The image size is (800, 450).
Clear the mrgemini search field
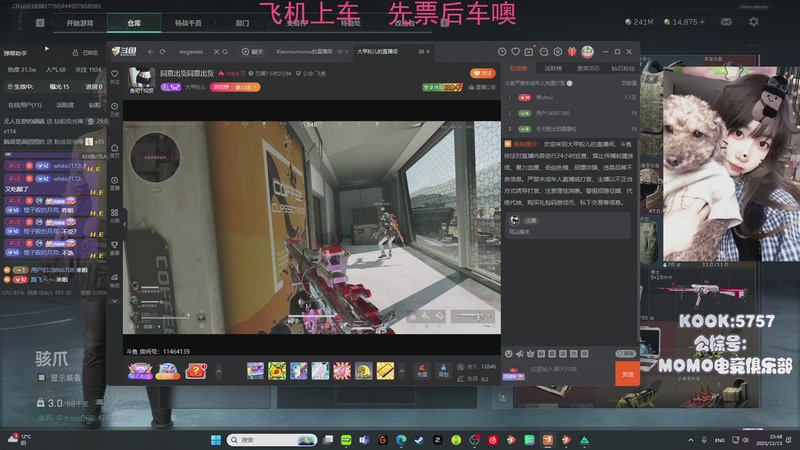[x=216, y=52]
